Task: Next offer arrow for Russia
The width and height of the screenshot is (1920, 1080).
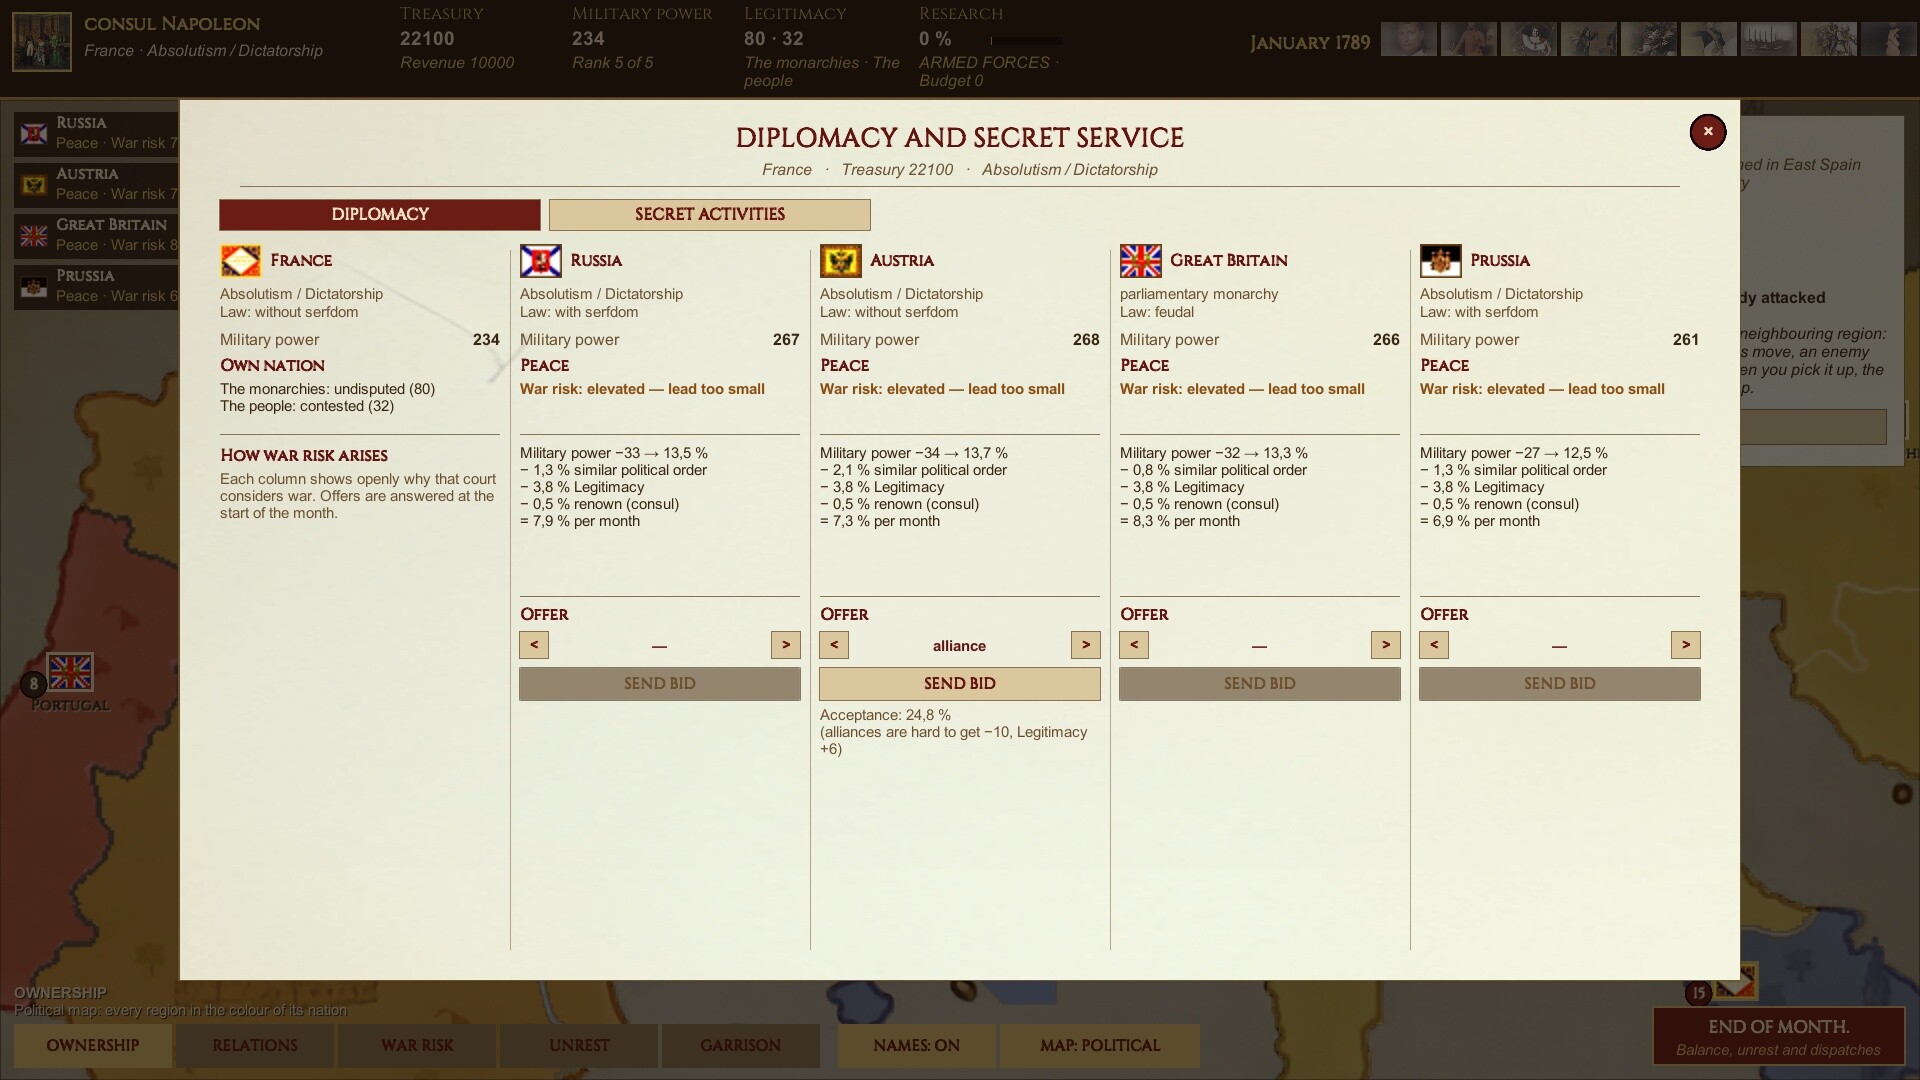Action: point(786,645)
